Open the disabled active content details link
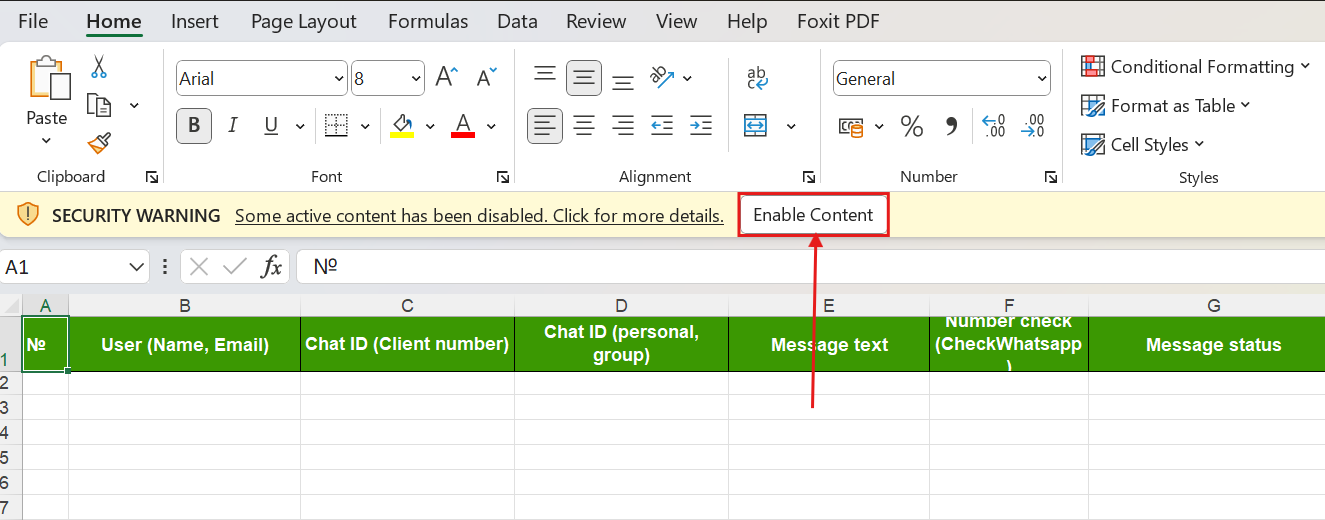The height and width of the screenshot is (520, 1325). pyautogui.click(x=479, y=216)
